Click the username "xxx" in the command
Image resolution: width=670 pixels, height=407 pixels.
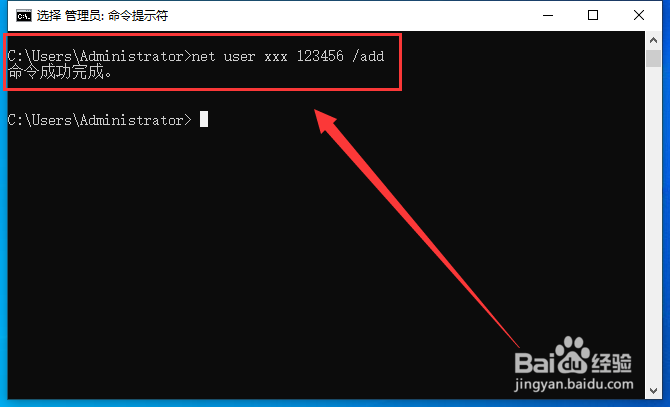(276, 56)
